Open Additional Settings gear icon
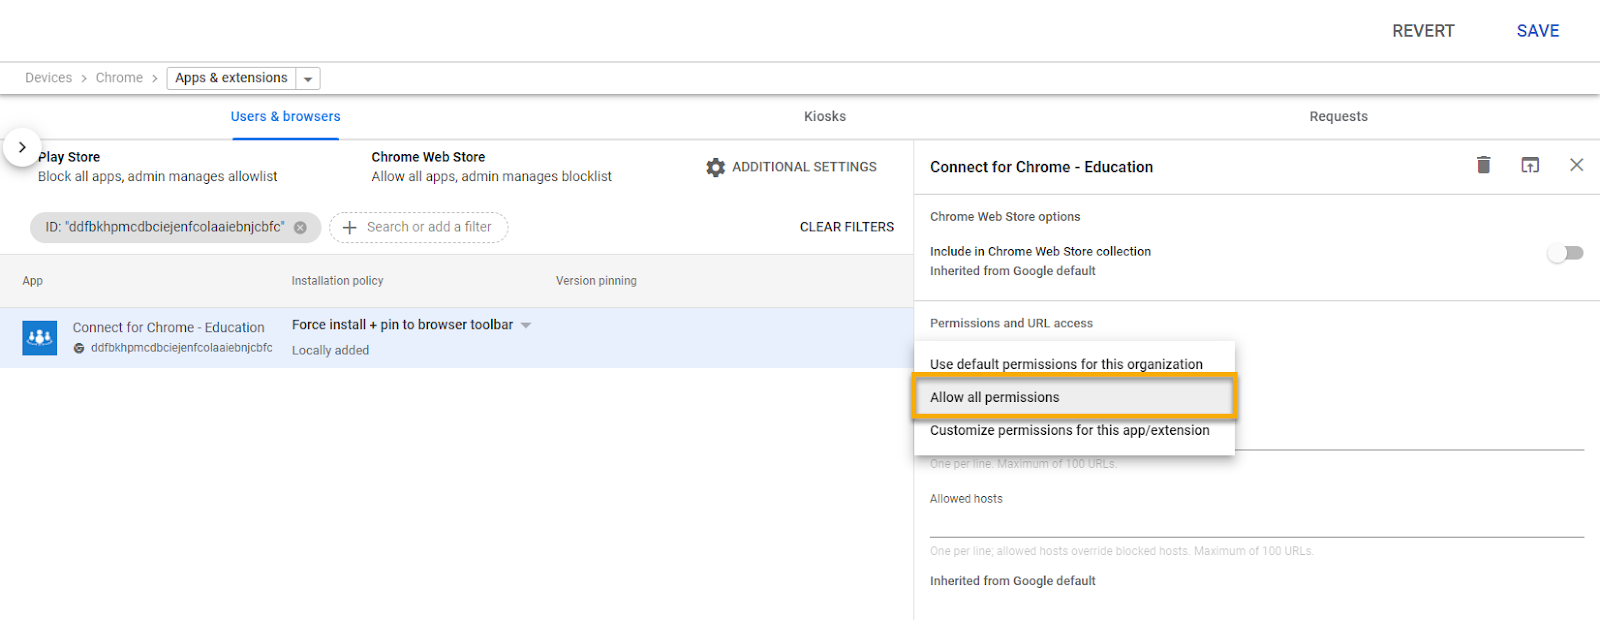The image size is (1600, 620). click(x=715, y=167)
